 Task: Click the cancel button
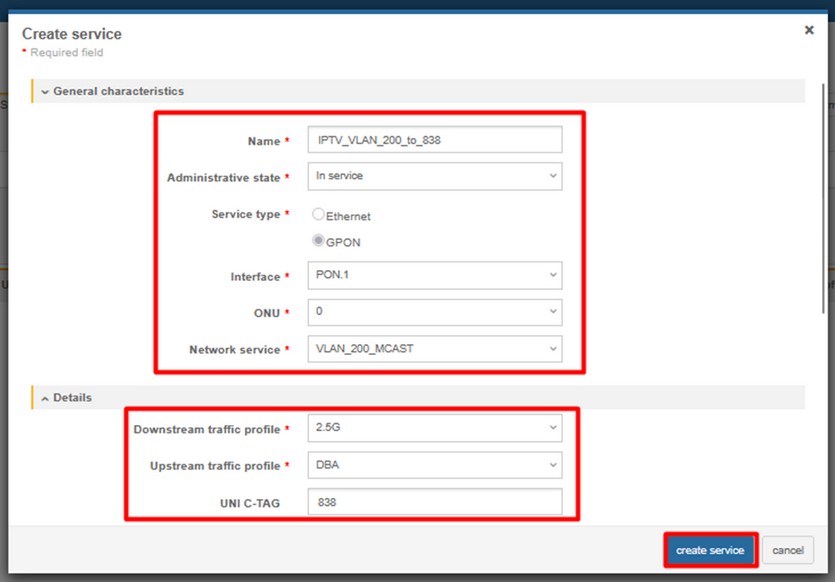tap(787, 550)
